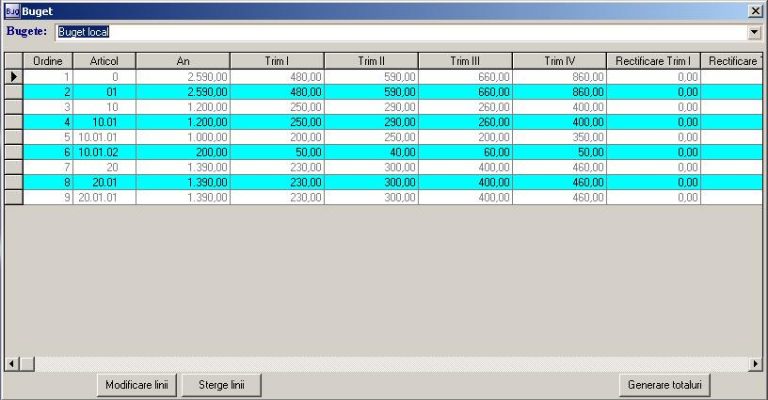This screenshot has width=768, height=400.
Task: Click the Ordine column header
Action: pyautogui.click(x=48, y=61)
